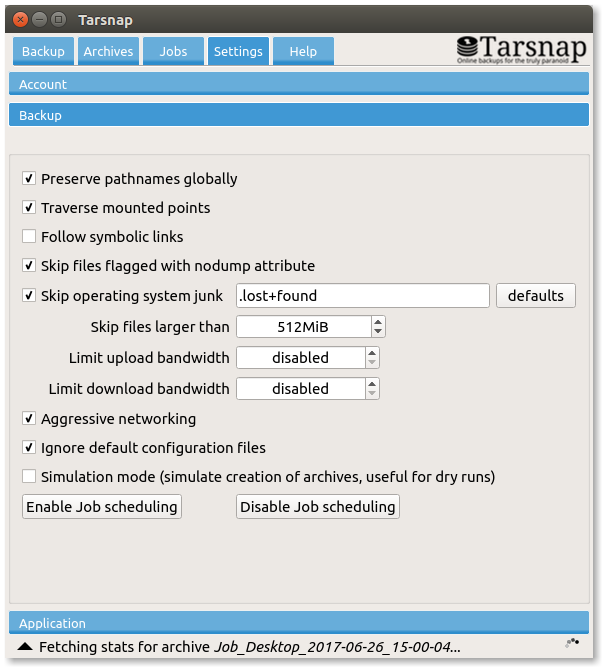Reset junk patterns with defaults button

pos(536,296)
